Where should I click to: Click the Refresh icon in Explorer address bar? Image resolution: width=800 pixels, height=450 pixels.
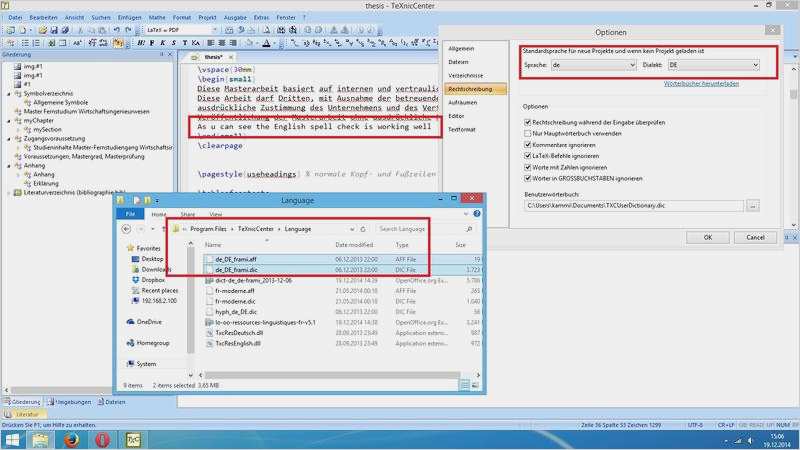click(x=361, y=228)
